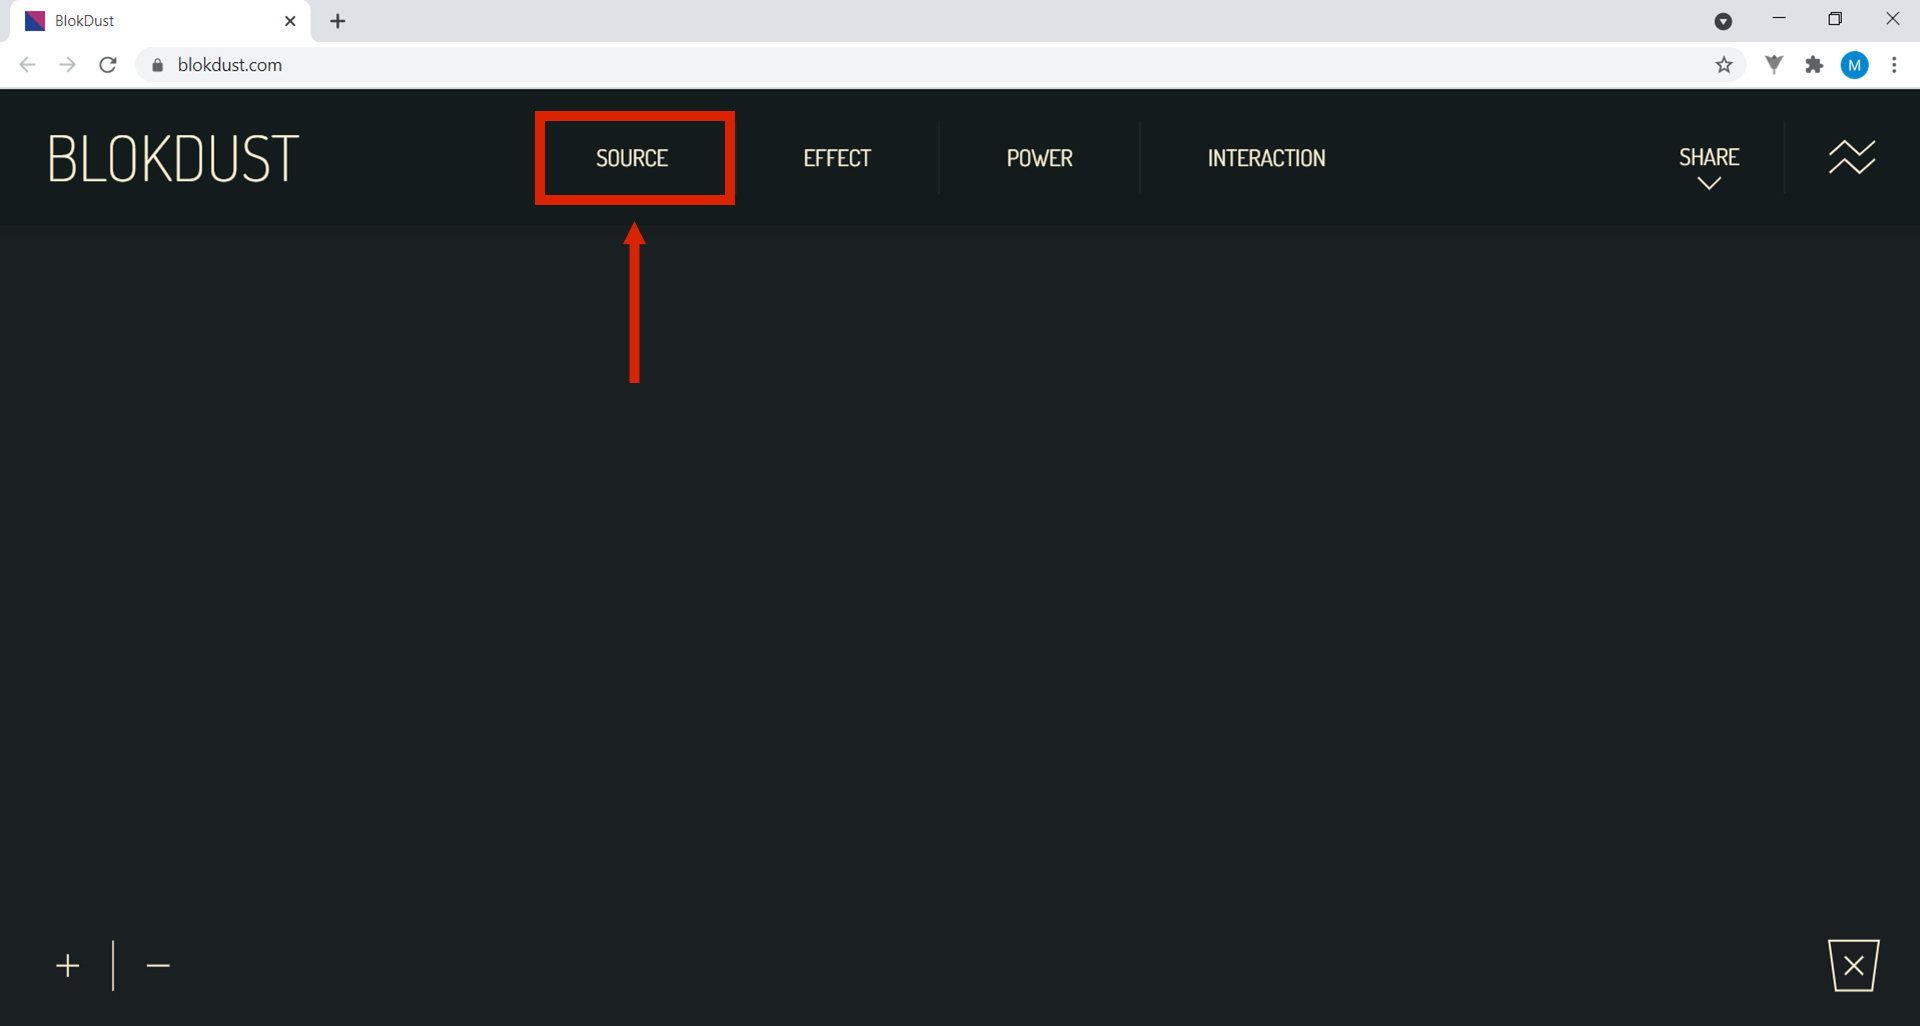Zoom in with the plus icon
Viewport: 1920px width, 1026px height.
68,966
